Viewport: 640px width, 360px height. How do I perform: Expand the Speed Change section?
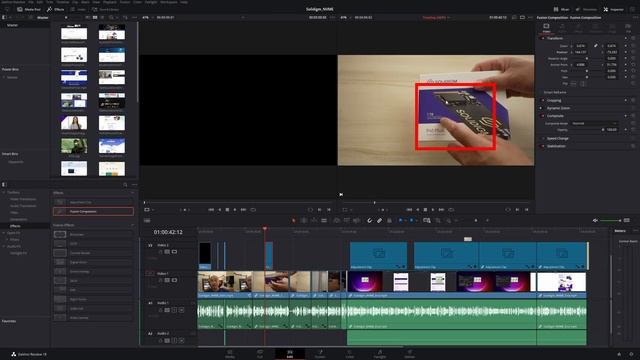[x=558, y=138]
